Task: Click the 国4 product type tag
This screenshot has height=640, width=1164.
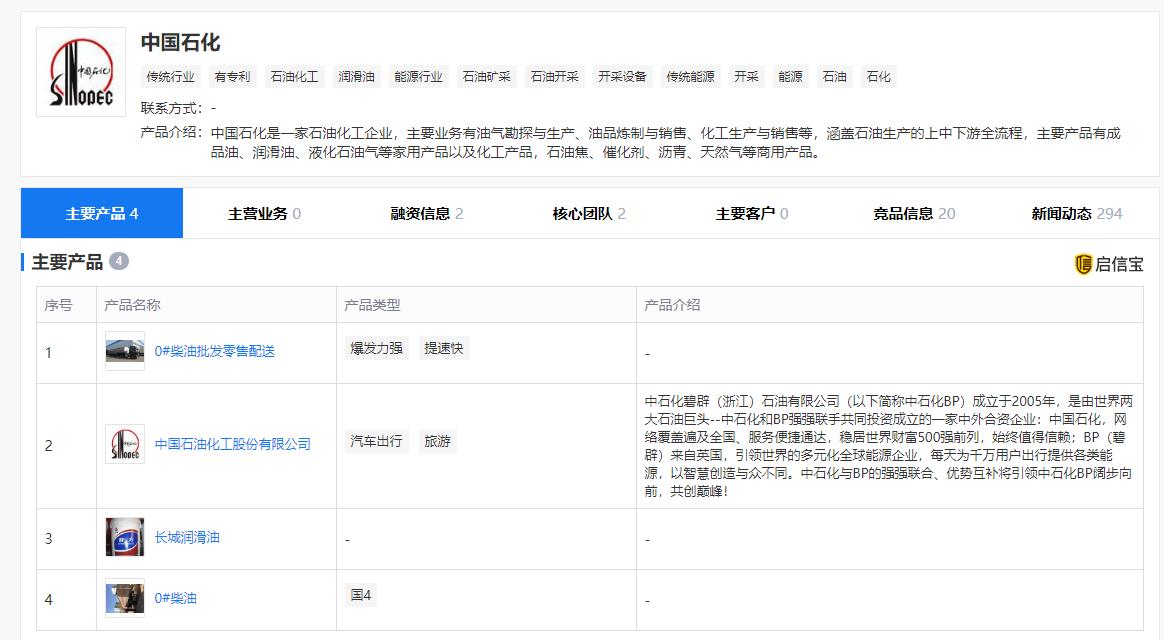Action: coord(361,595)
